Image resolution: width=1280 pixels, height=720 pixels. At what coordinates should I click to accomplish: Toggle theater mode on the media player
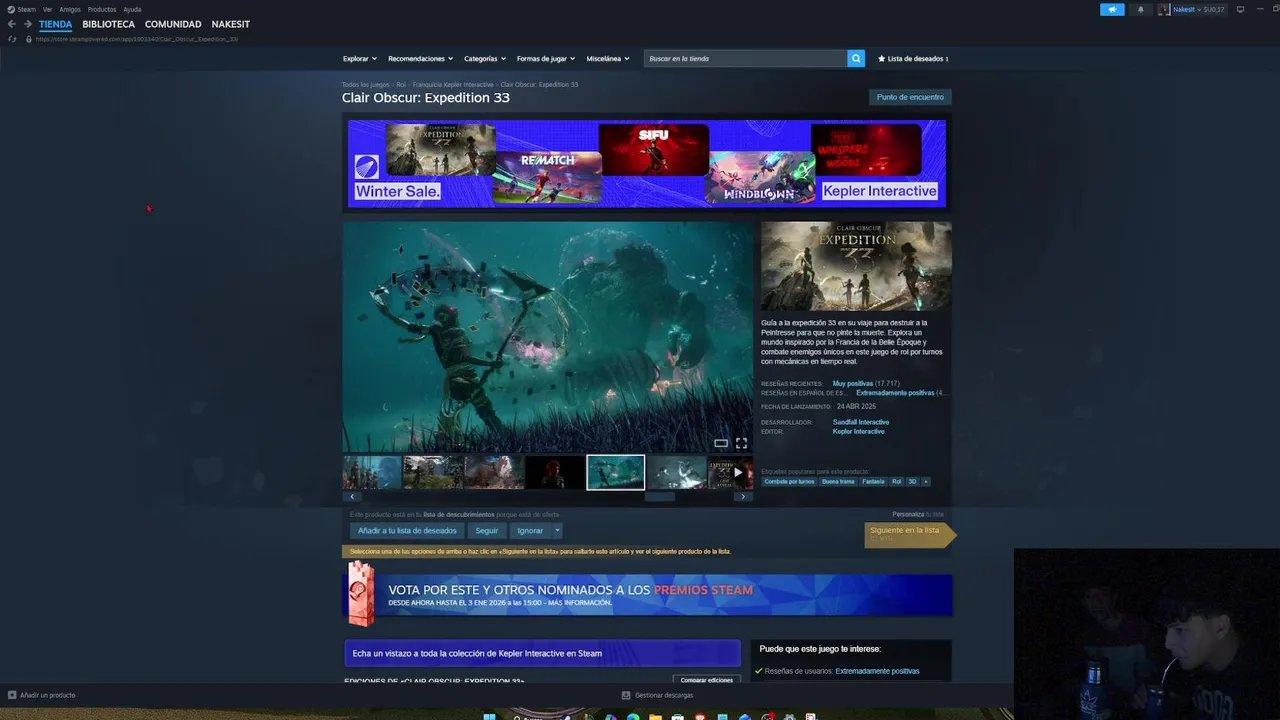(721, 443)
